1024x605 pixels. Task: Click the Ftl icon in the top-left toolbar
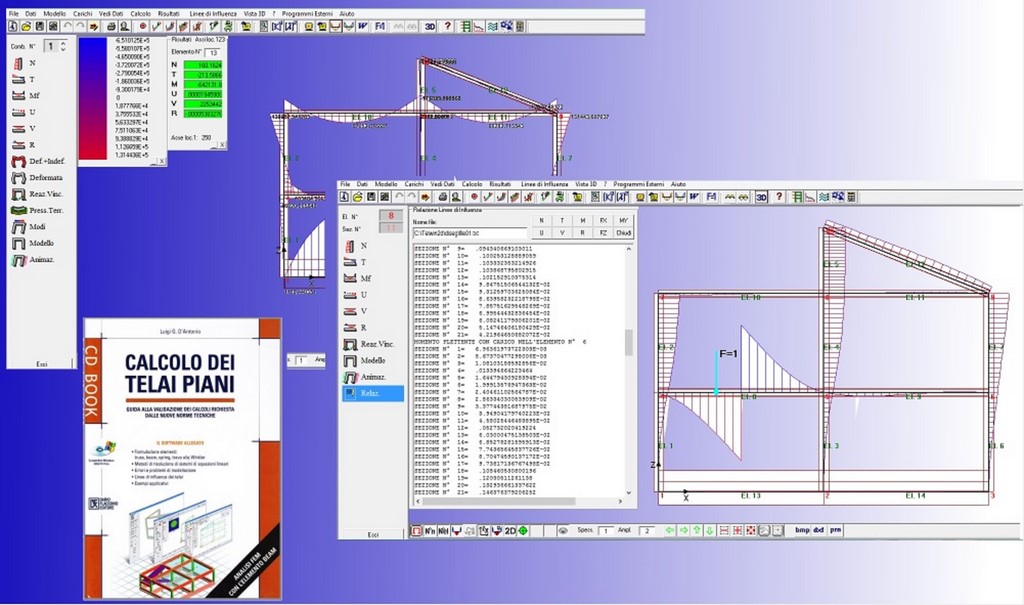(380, 27)
